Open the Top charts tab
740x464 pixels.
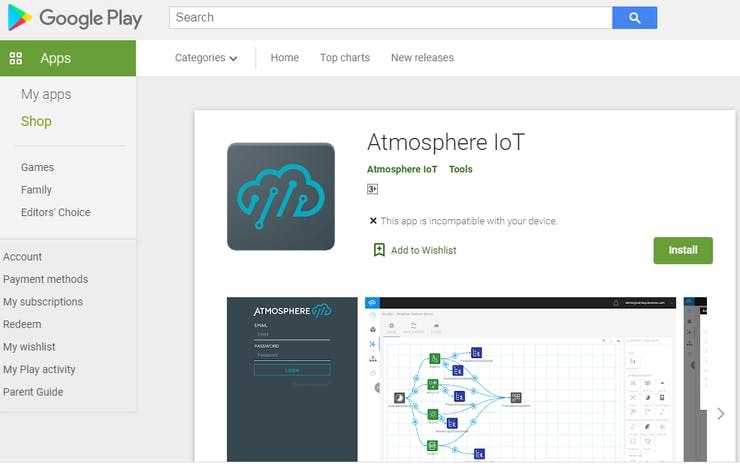tap(345, 58)
